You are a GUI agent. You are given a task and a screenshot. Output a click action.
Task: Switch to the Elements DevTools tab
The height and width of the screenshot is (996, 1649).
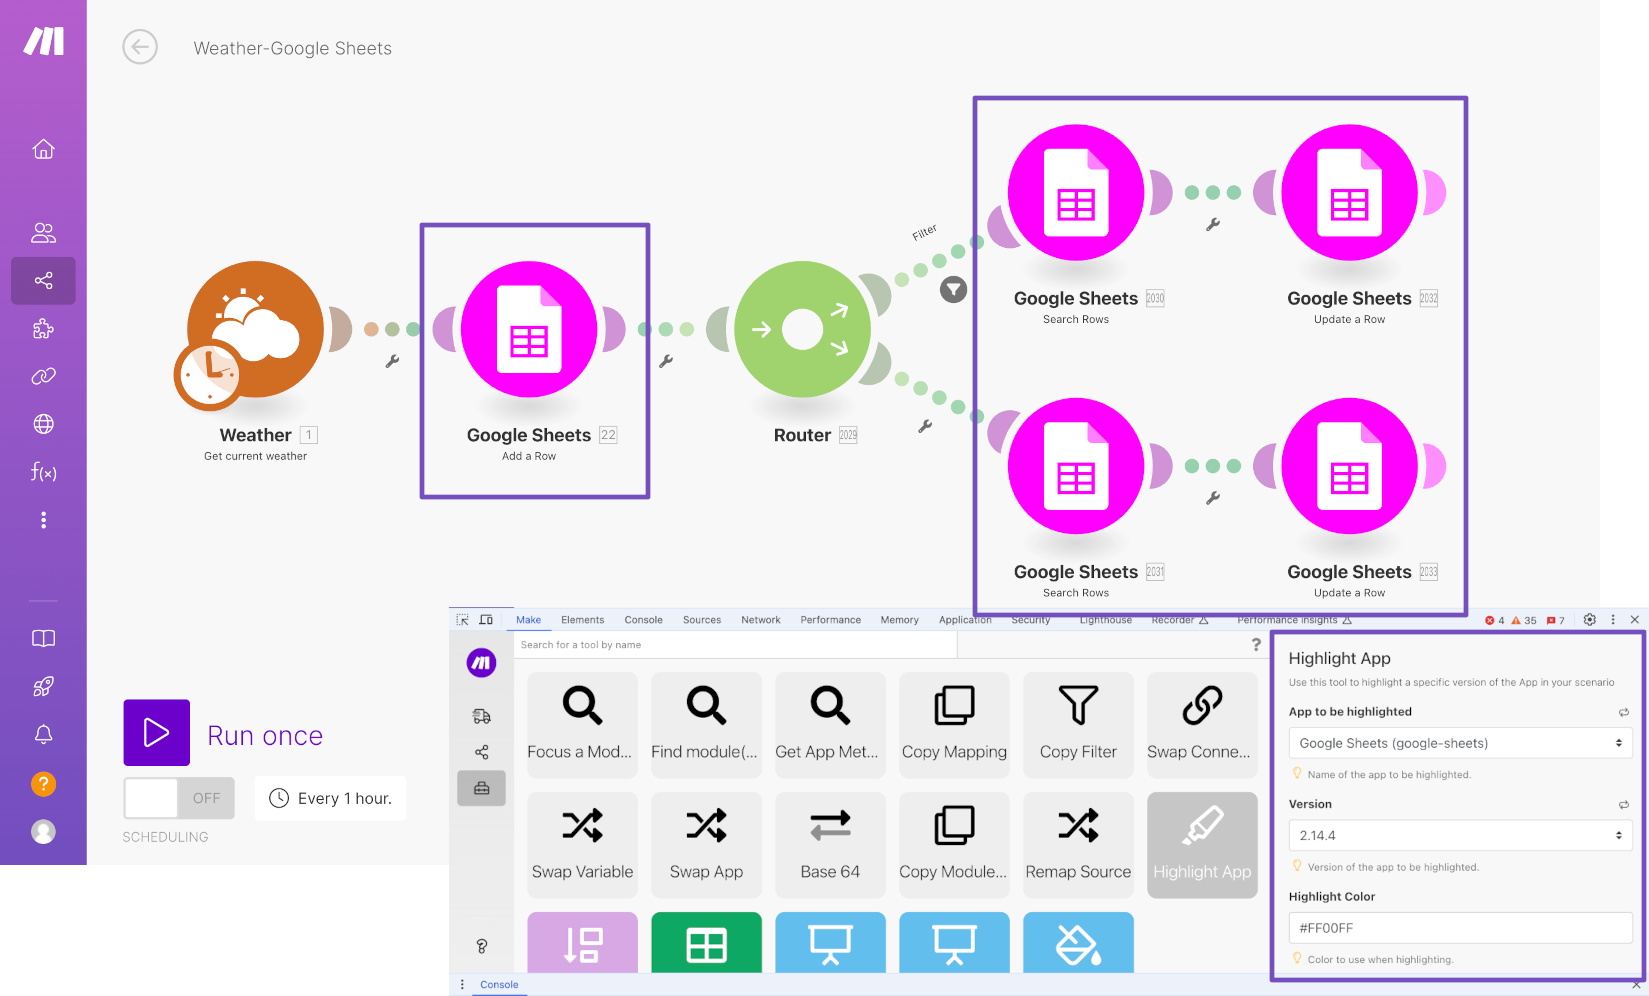[582, 620]
